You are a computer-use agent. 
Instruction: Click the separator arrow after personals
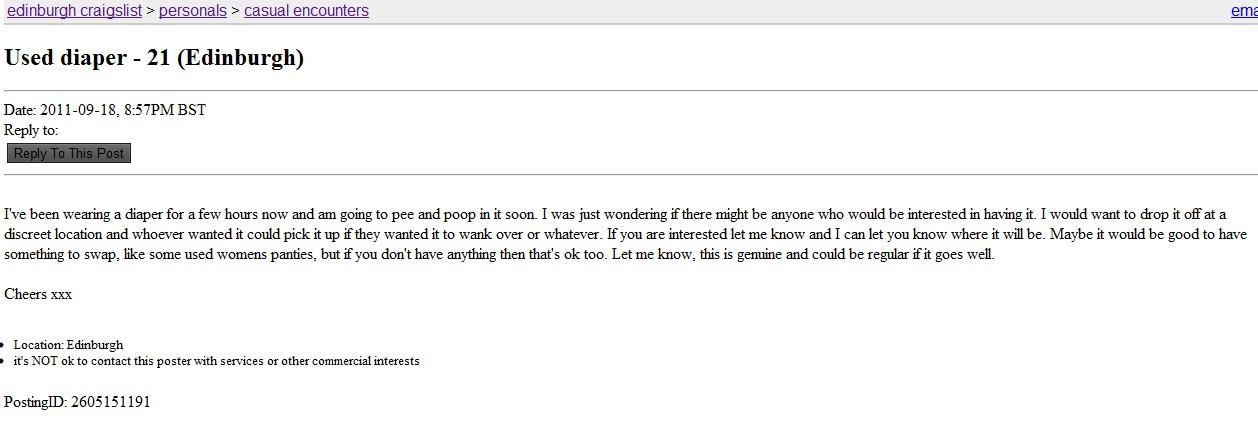[x=236, y=11]
